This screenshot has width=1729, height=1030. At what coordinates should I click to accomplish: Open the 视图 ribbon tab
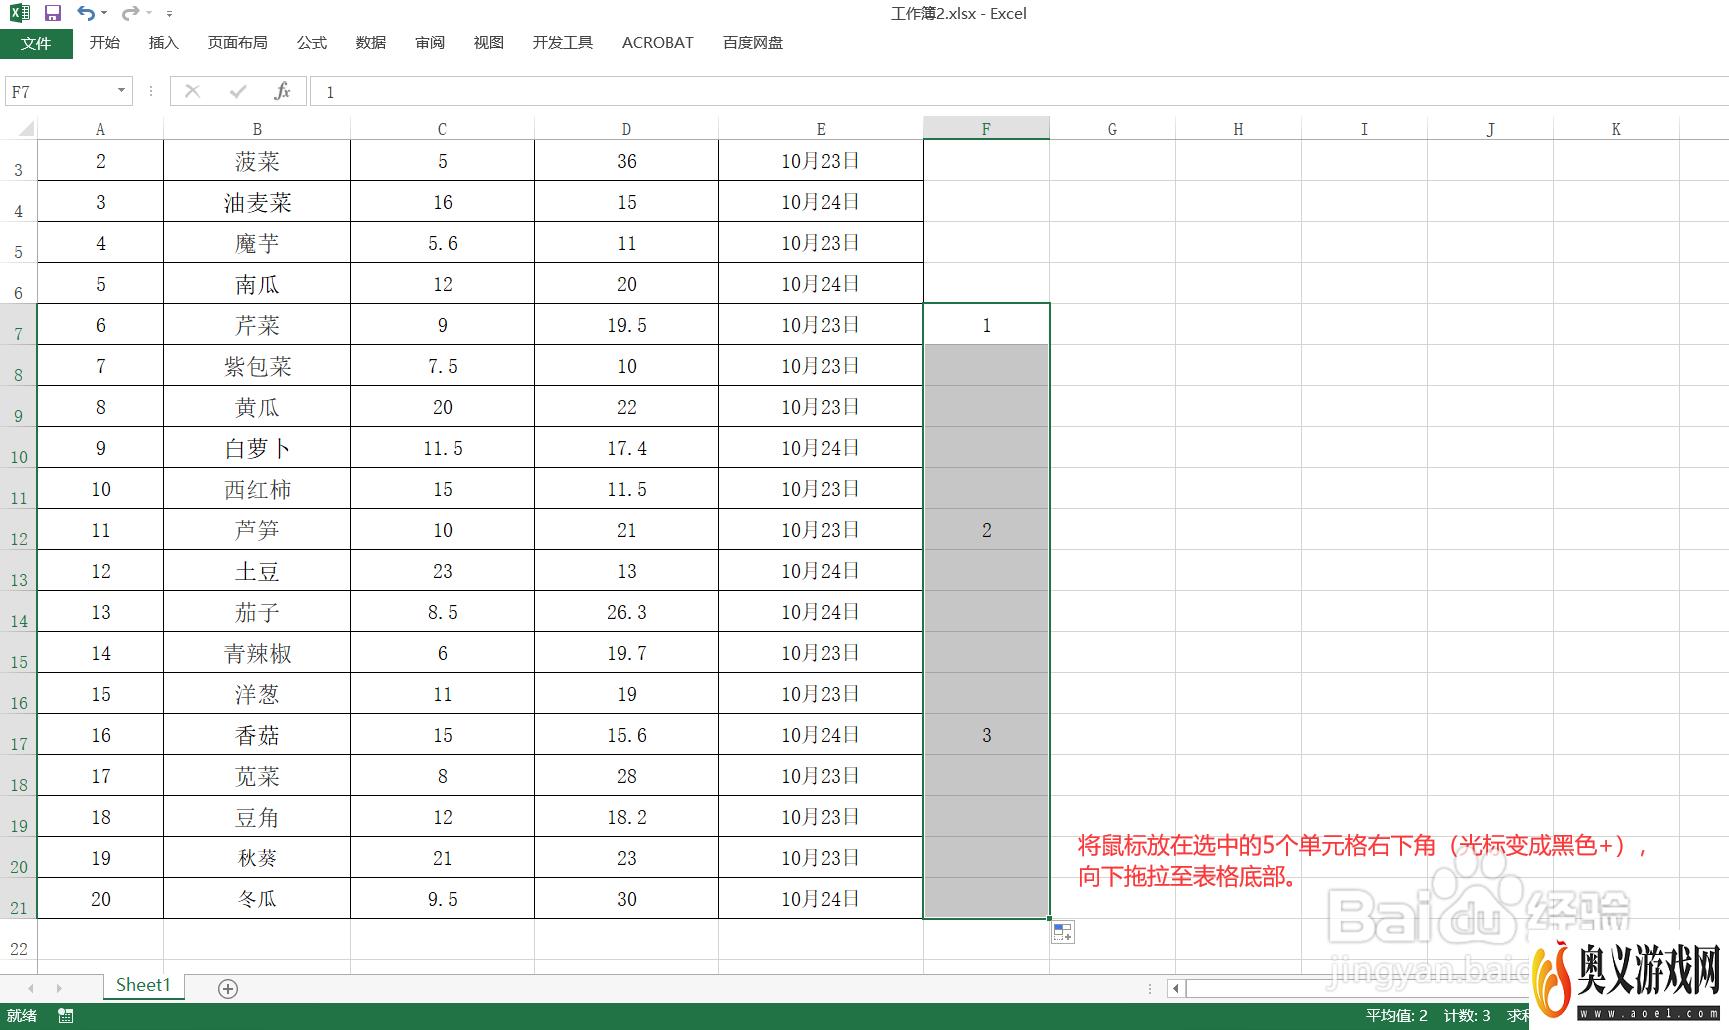[x=488, y=42]
